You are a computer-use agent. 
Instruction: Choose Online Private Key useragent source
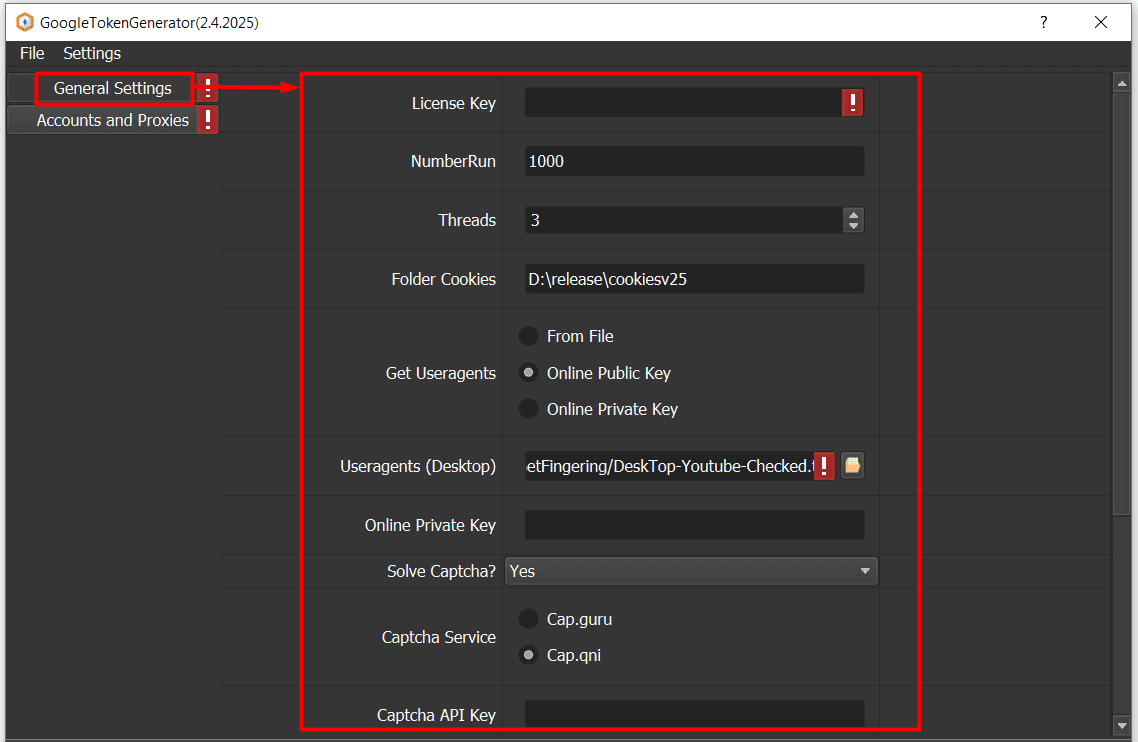pyautogui.click(x=528, y=409)
